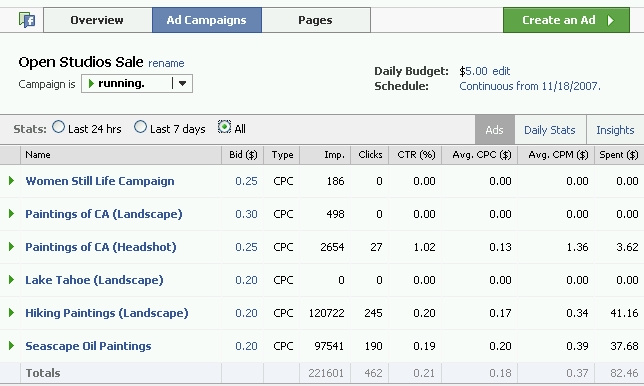Open the Overview tab
The image size is (644, 386).
97,20
